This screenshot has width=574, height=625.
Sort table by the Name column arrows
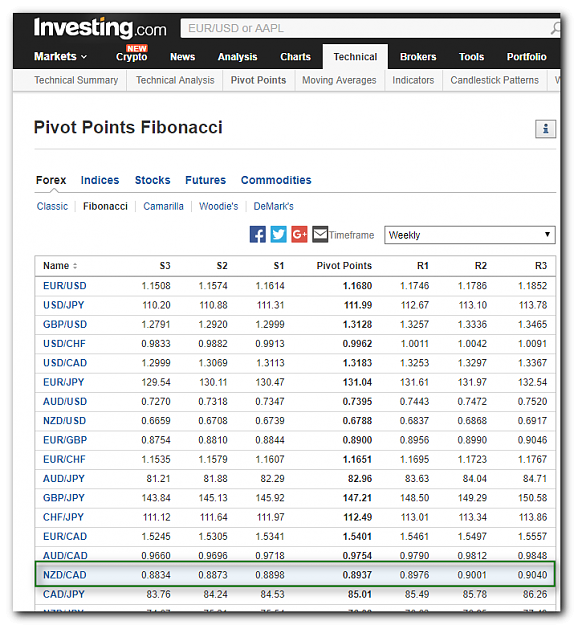click(75, 266)
